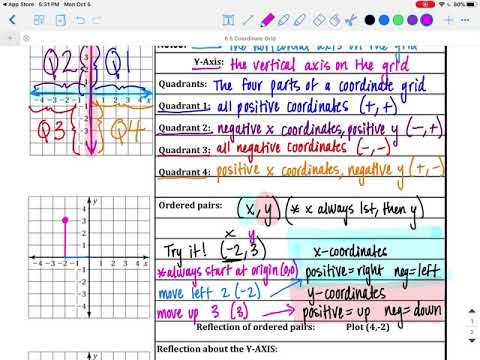Choose the black ink color

tap(370, 20)
